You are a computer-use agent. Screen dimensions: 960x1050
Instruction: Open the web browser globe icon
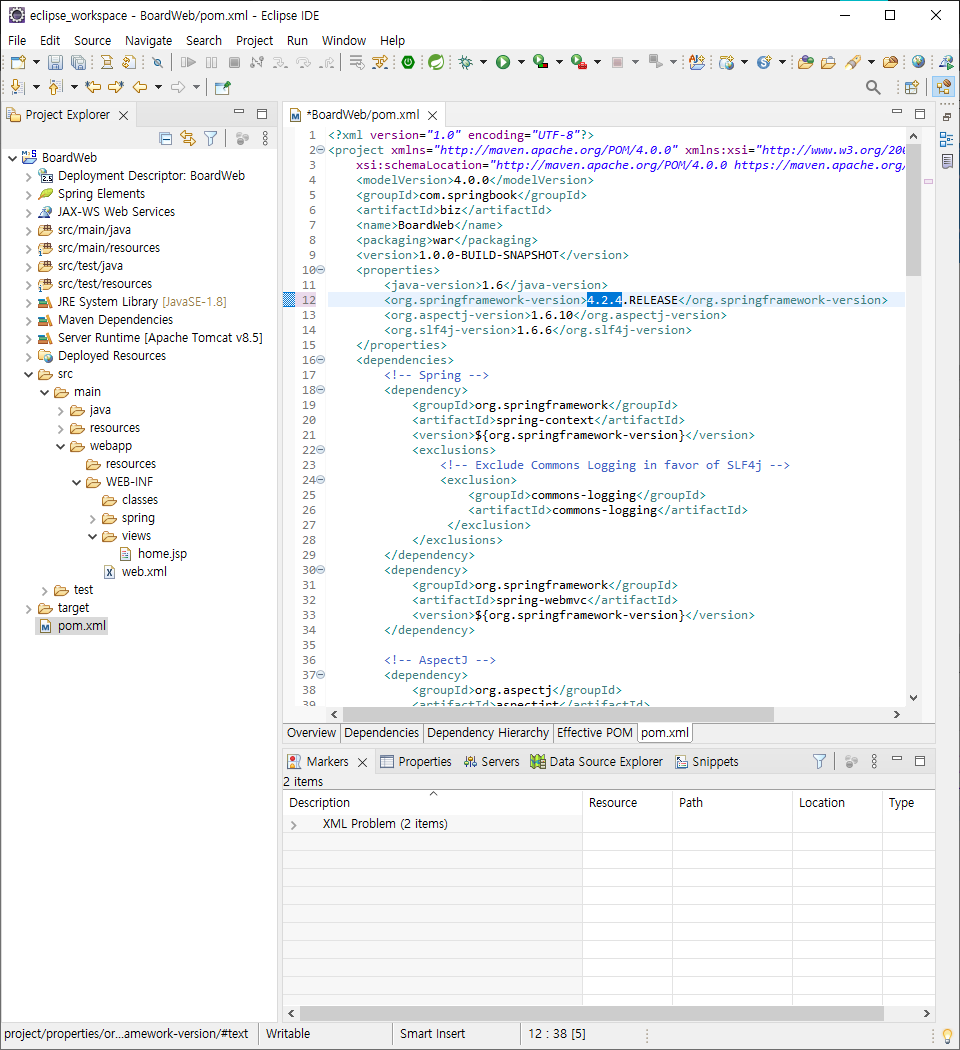[918, 62]
